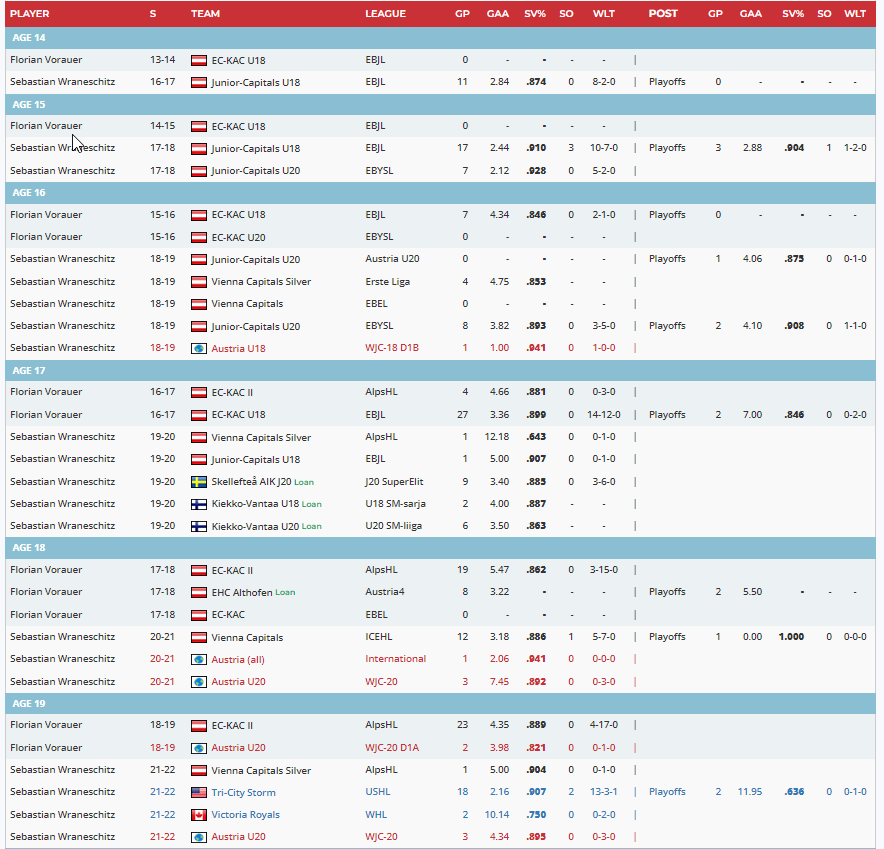Click the globe icon beside Austria U18
This screenshot has height=849, width=884.
point(198,349)
